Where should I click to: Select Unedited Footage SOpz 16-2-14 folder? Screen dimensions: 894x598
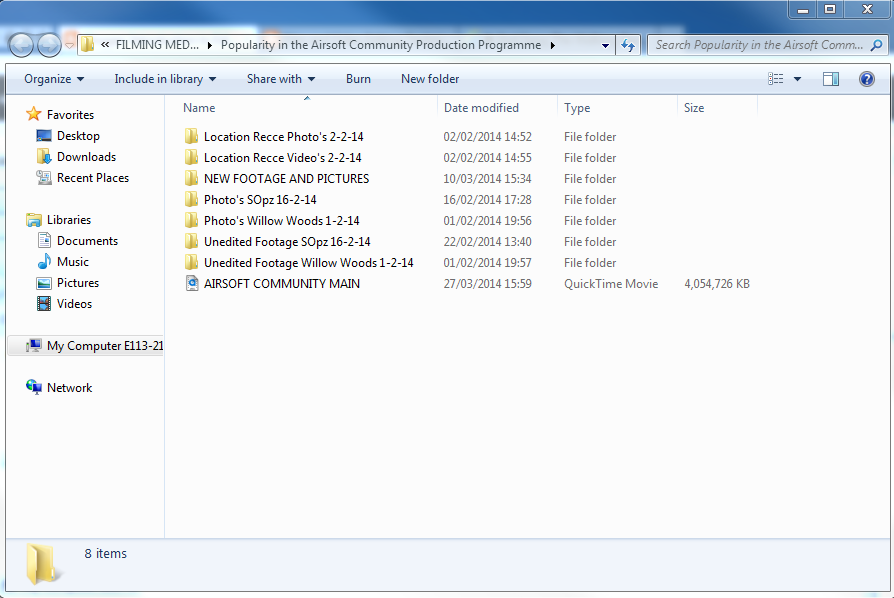[287, 242]
